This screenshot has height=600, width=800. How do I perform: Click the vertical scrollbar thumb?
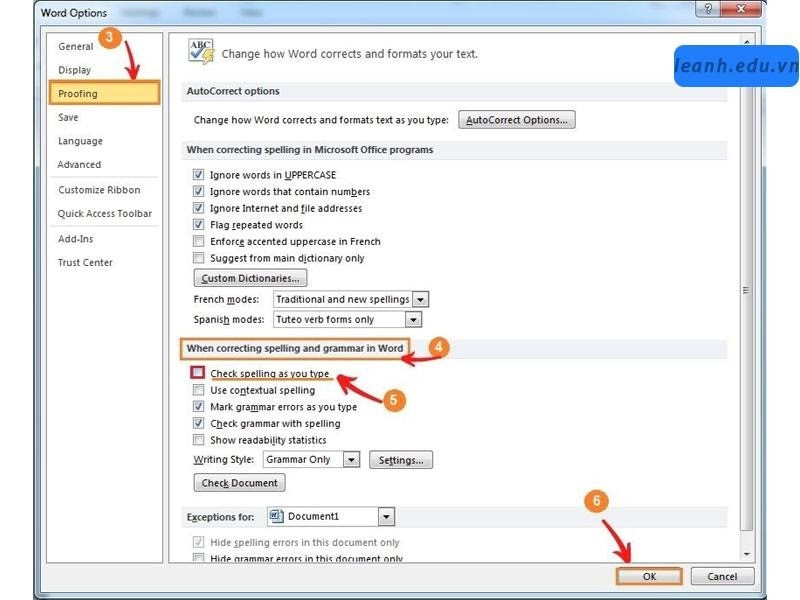tap(746, 290)
